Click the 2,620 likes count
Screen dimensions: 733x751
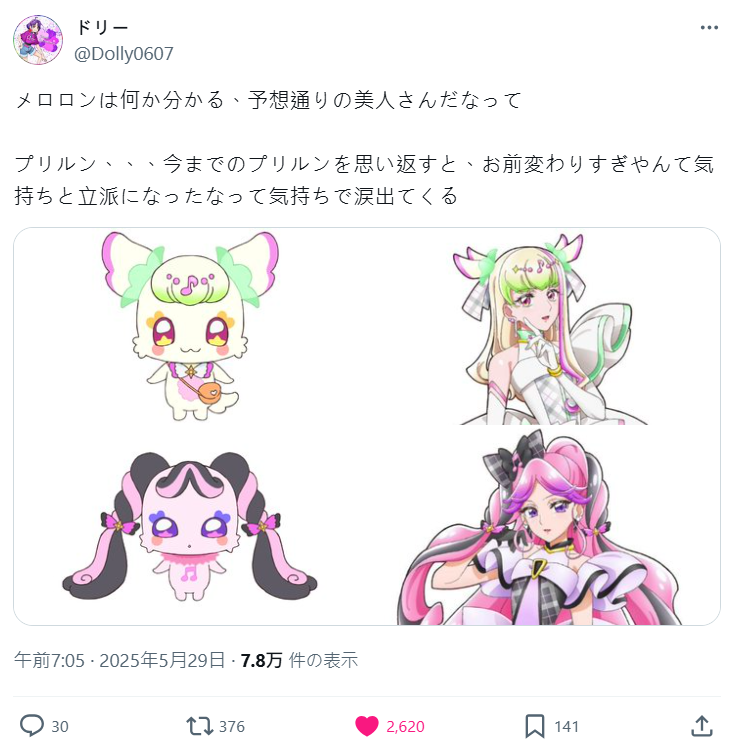[405, 727]
